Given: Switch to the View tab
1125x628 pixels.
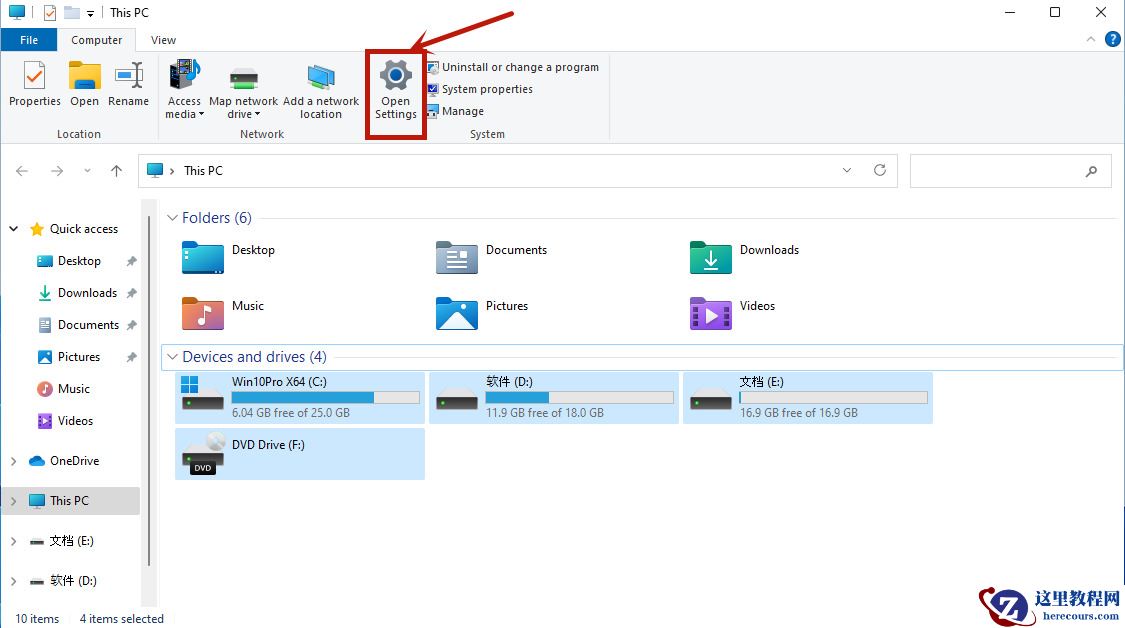Looking at the screenshot, I should tap(162, 40).
